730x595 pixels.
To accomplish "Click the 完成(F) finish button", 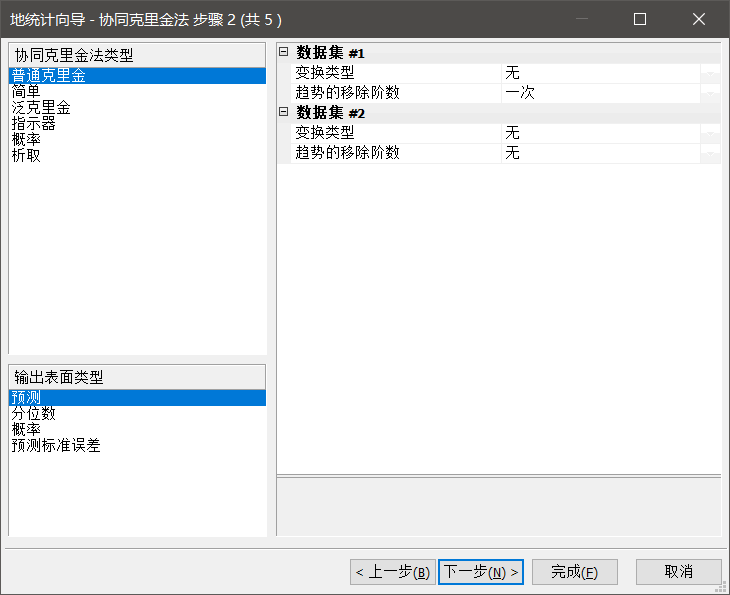I will (x=575, y=572).
